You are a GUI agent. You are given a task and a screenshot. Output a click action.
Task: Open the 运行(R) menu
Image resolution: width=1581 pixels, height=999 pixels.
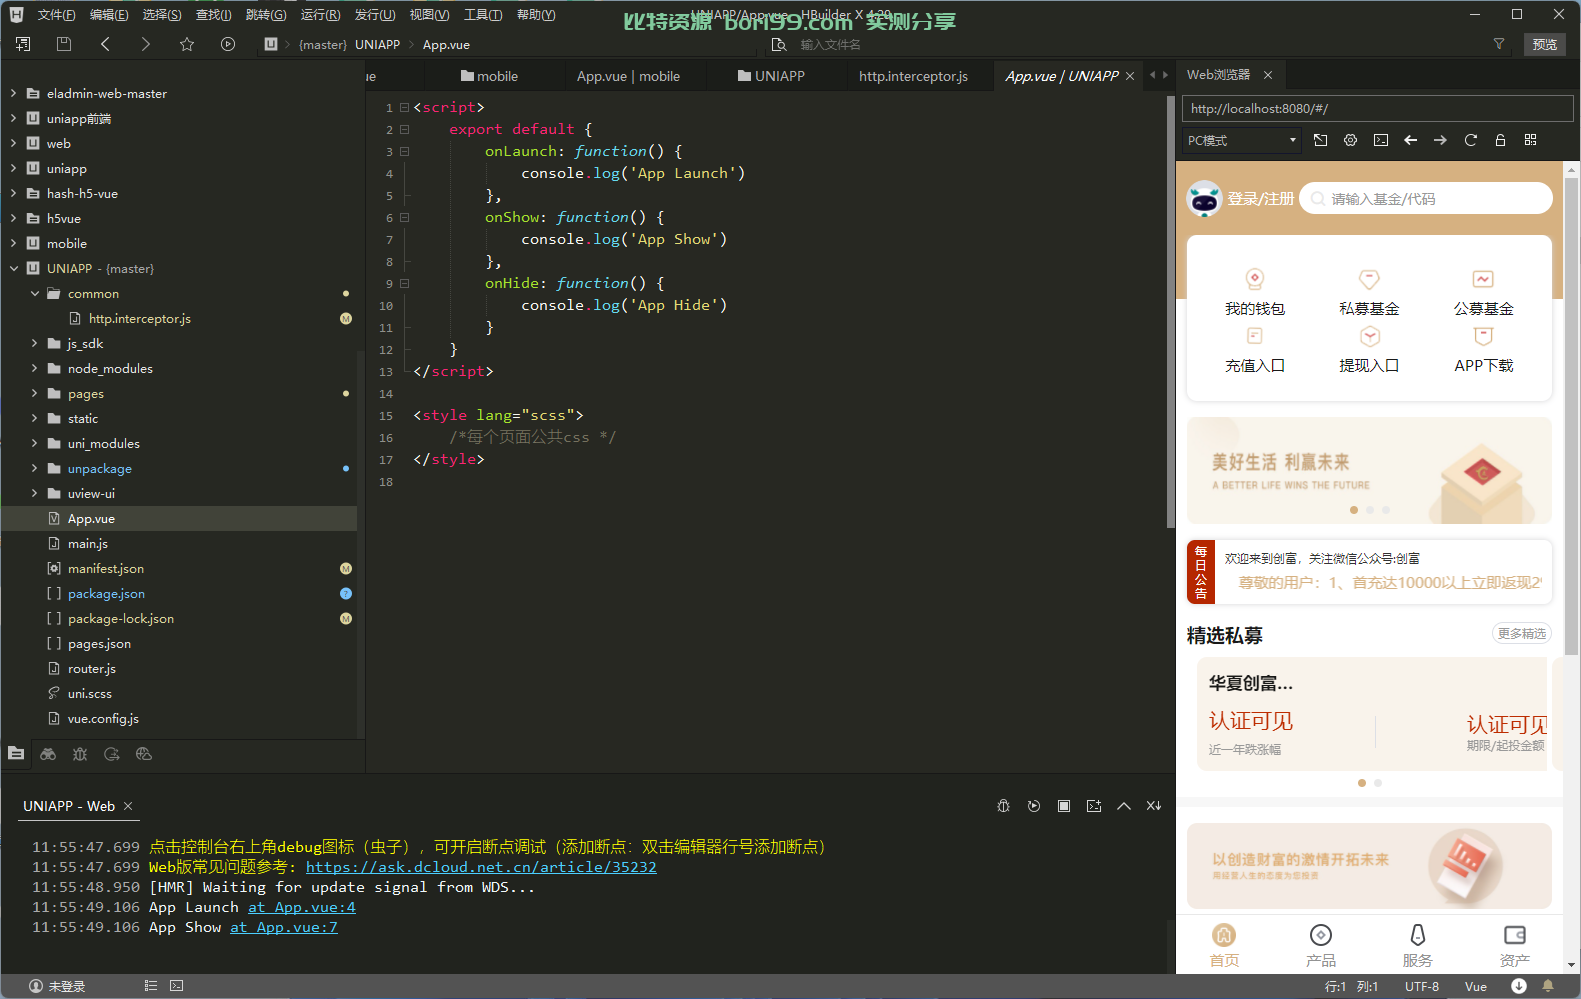click(321, 14)
